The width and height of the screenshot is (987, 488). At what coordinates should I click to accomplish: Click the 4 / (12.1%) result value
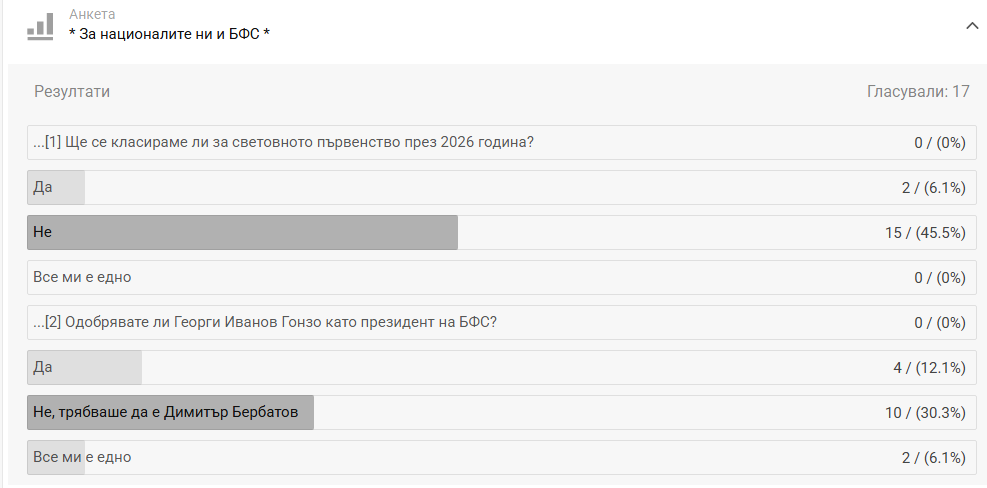pos(929,368)
